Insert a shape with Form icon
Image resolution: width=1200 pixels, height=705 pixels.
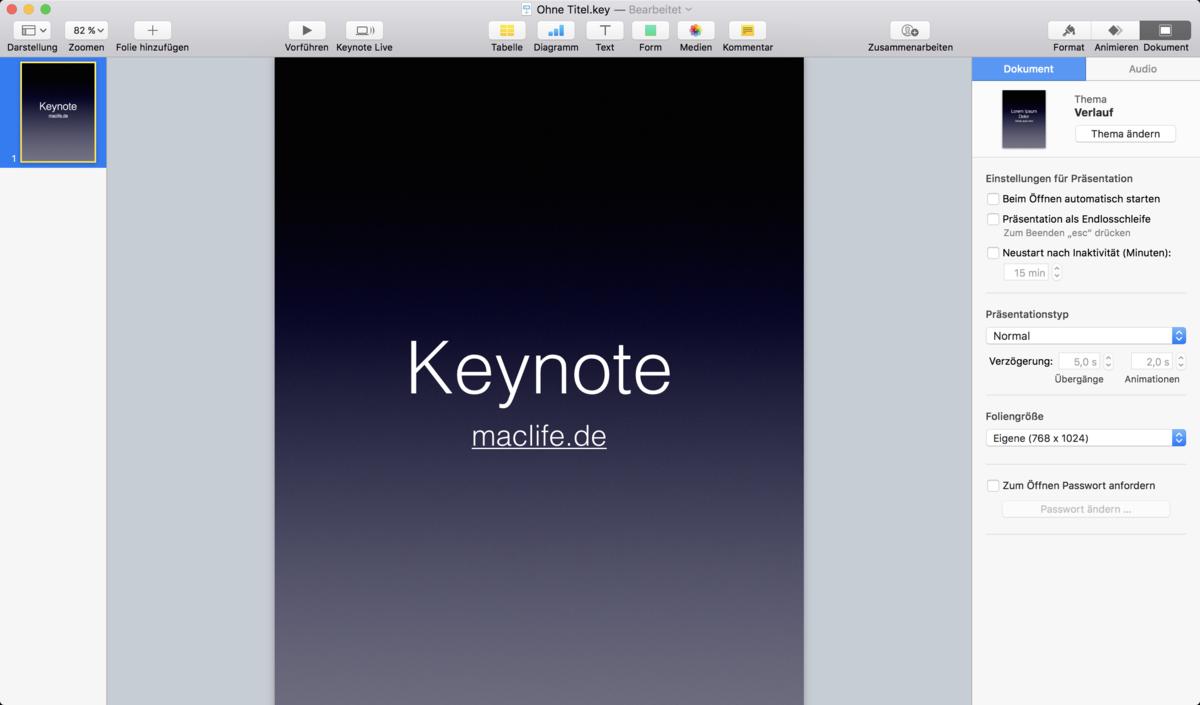[x=650, y=31]
